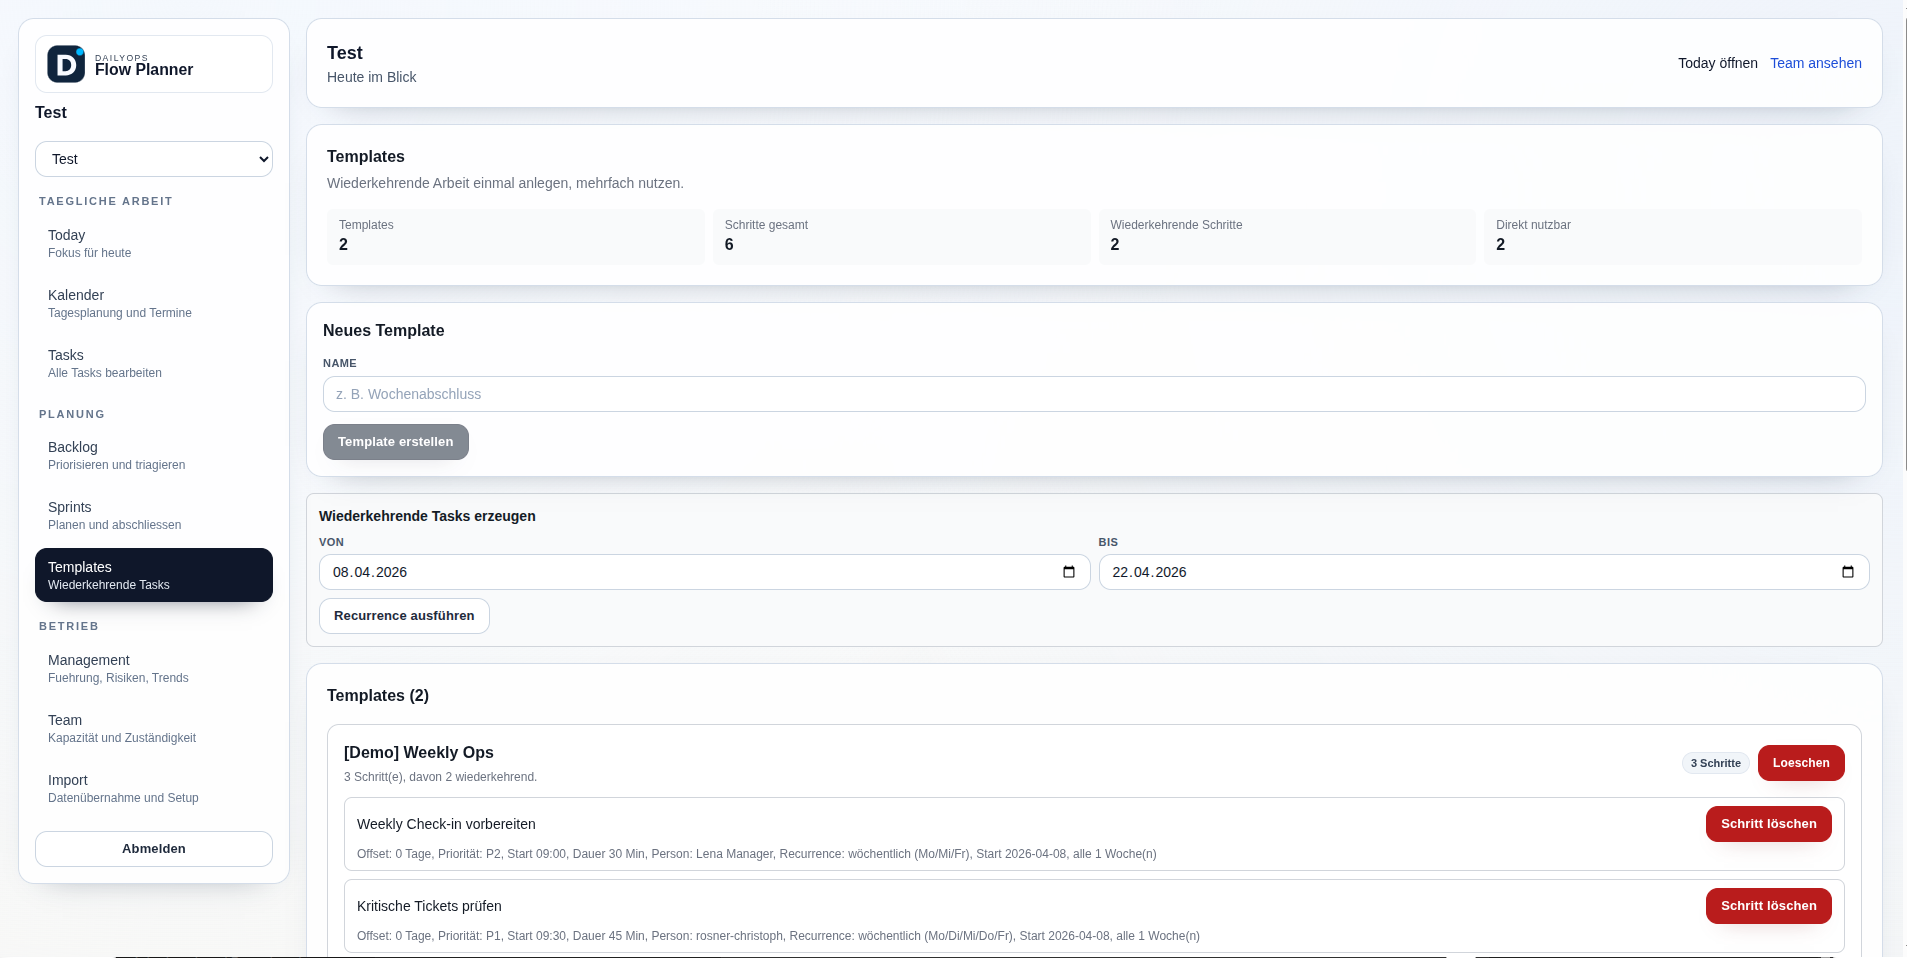The image size is (1907, 958).
Task: Open the Team ansehen link
Action: 1815,63
